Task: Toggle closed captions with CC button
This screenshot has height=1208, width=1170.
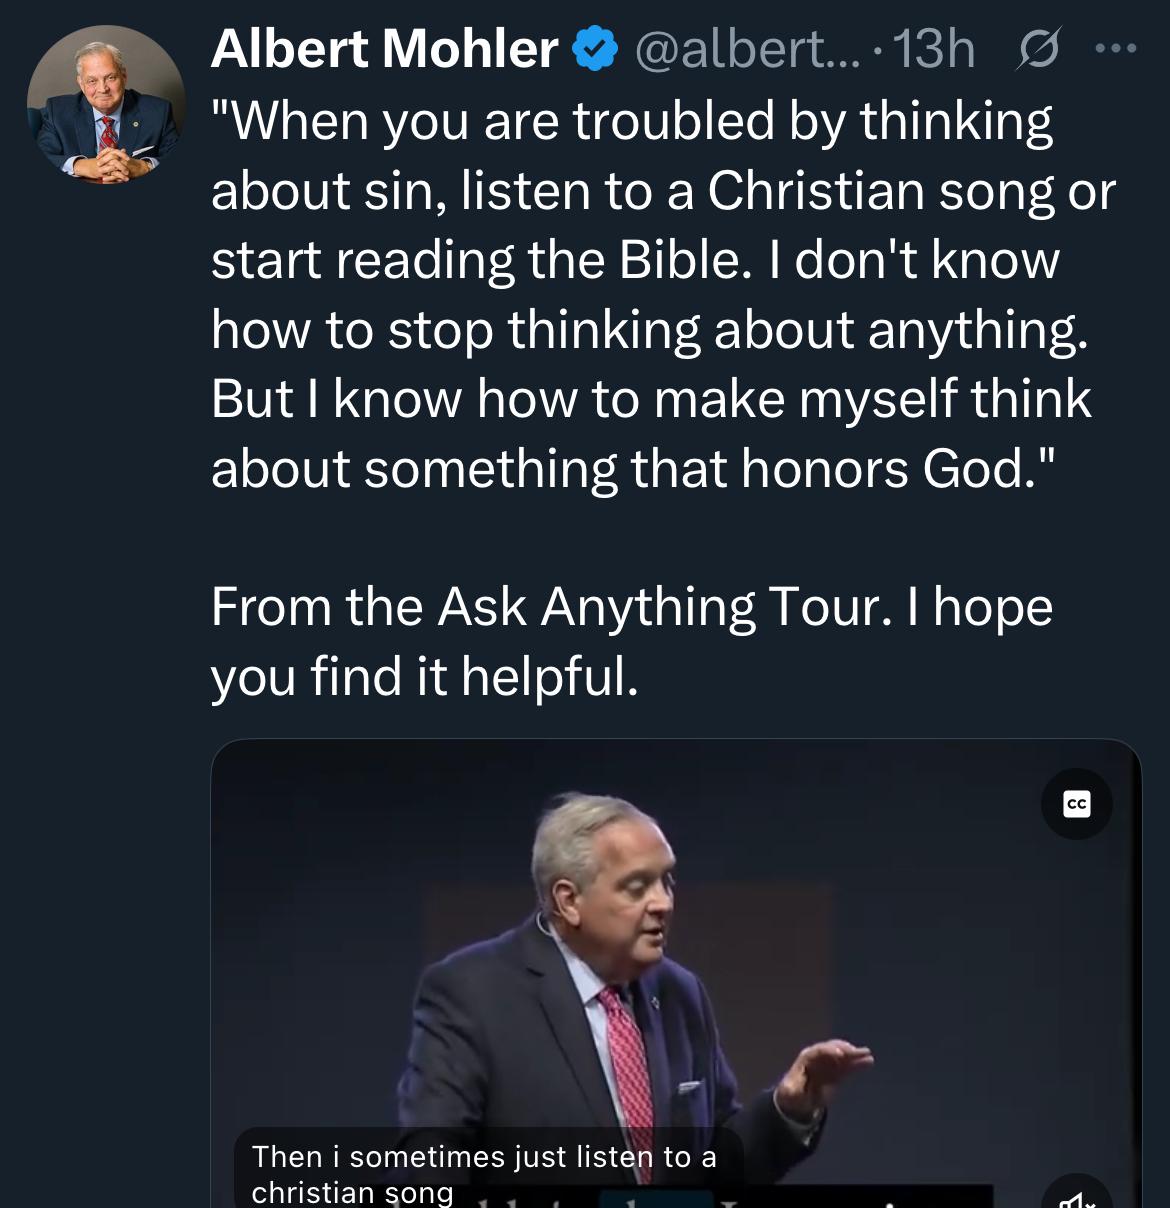Action: (1076, 804)
